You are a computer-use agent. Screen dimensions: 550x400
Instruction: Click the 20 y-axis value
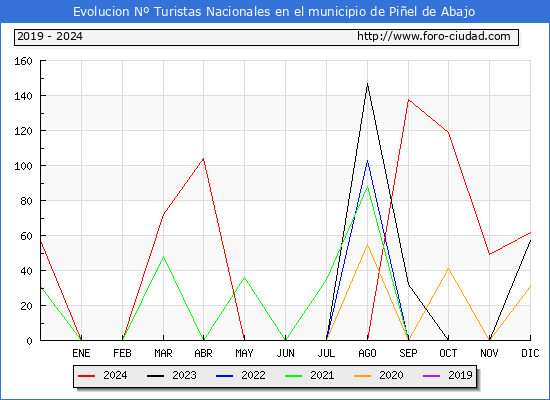pyautogui.click(x=26, y=306)
